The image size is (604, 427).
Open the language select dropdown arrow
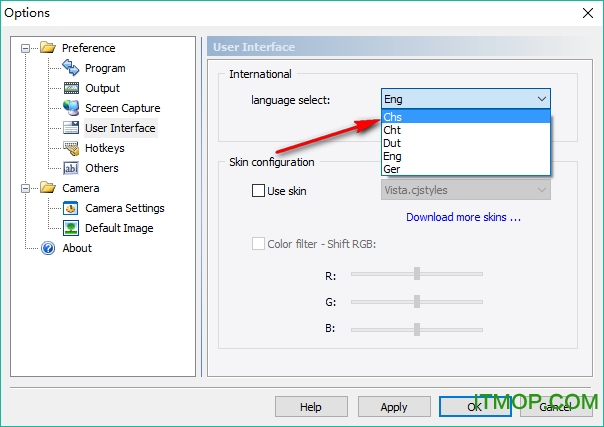click(x=541, y=99)
